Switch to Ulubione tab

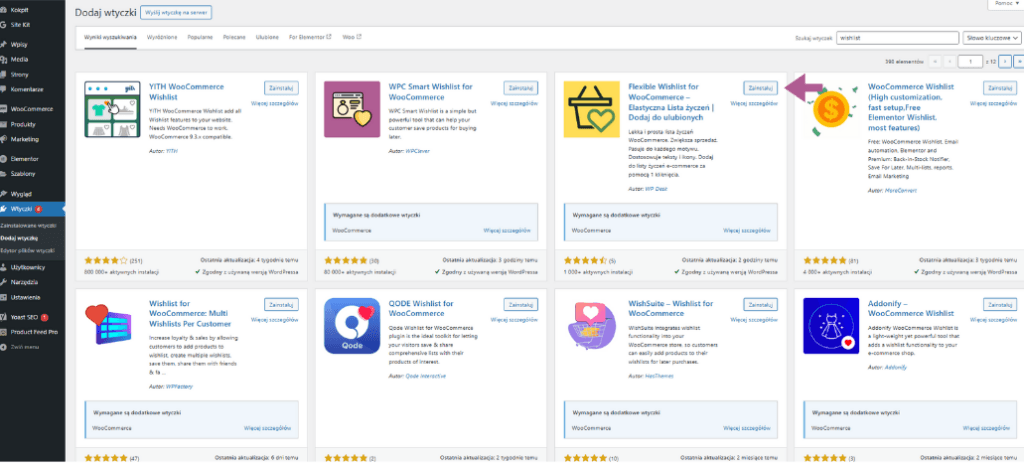[268, 38]
